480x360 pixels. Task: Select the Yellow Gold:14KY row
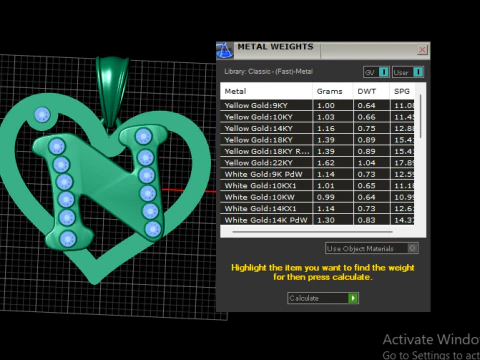317,128
